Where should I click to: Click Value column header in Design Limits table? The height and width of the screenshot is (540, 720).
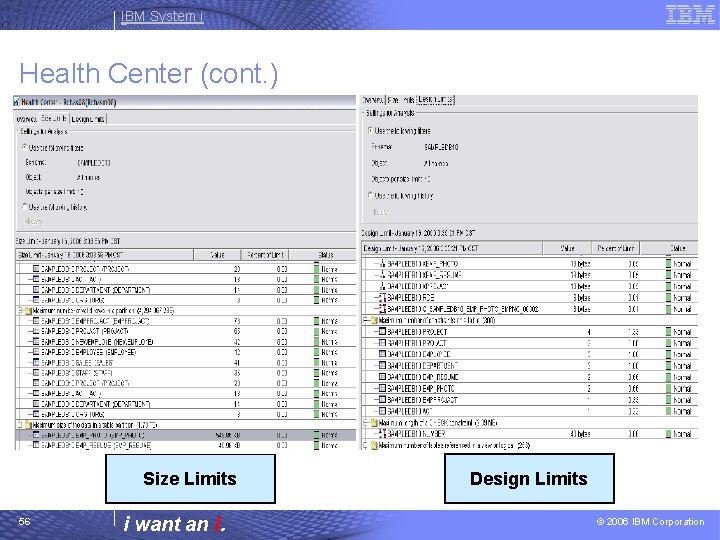click(x=568, y=248)
